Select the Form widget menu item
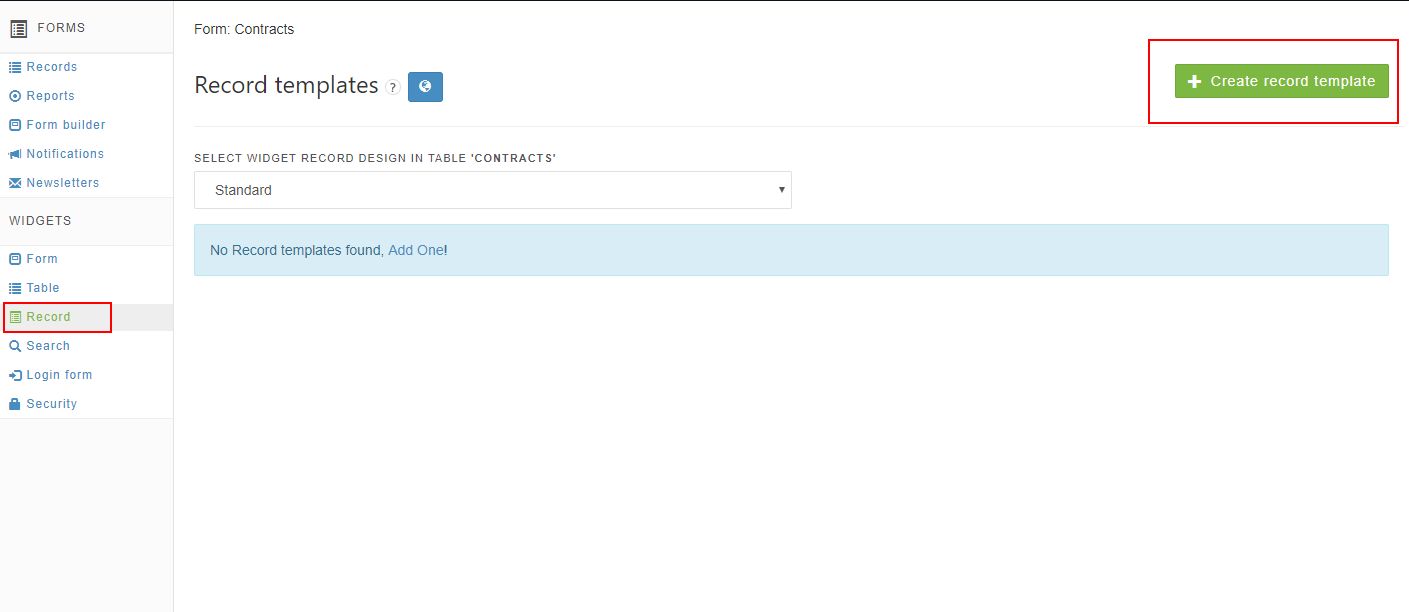The image size is (1409, 612). pos(42,259)
